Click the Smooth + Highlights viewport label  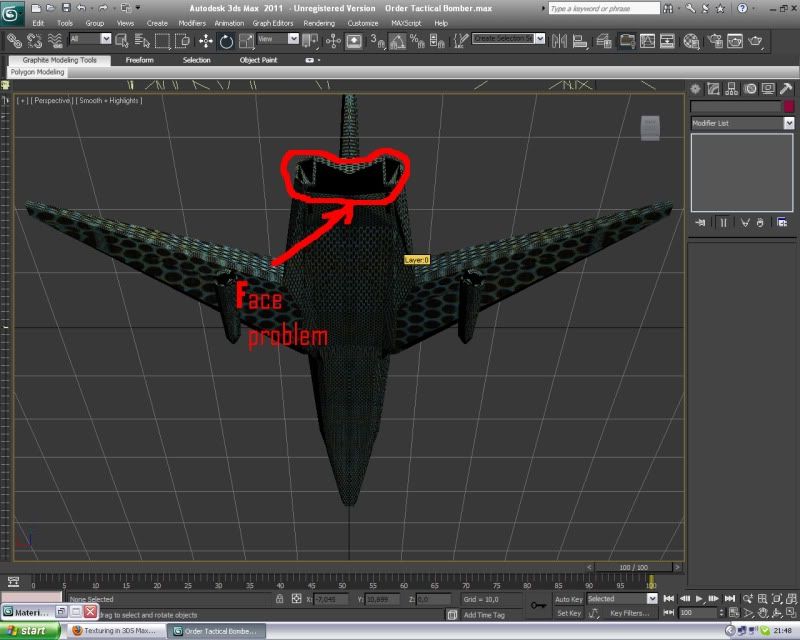109,101
